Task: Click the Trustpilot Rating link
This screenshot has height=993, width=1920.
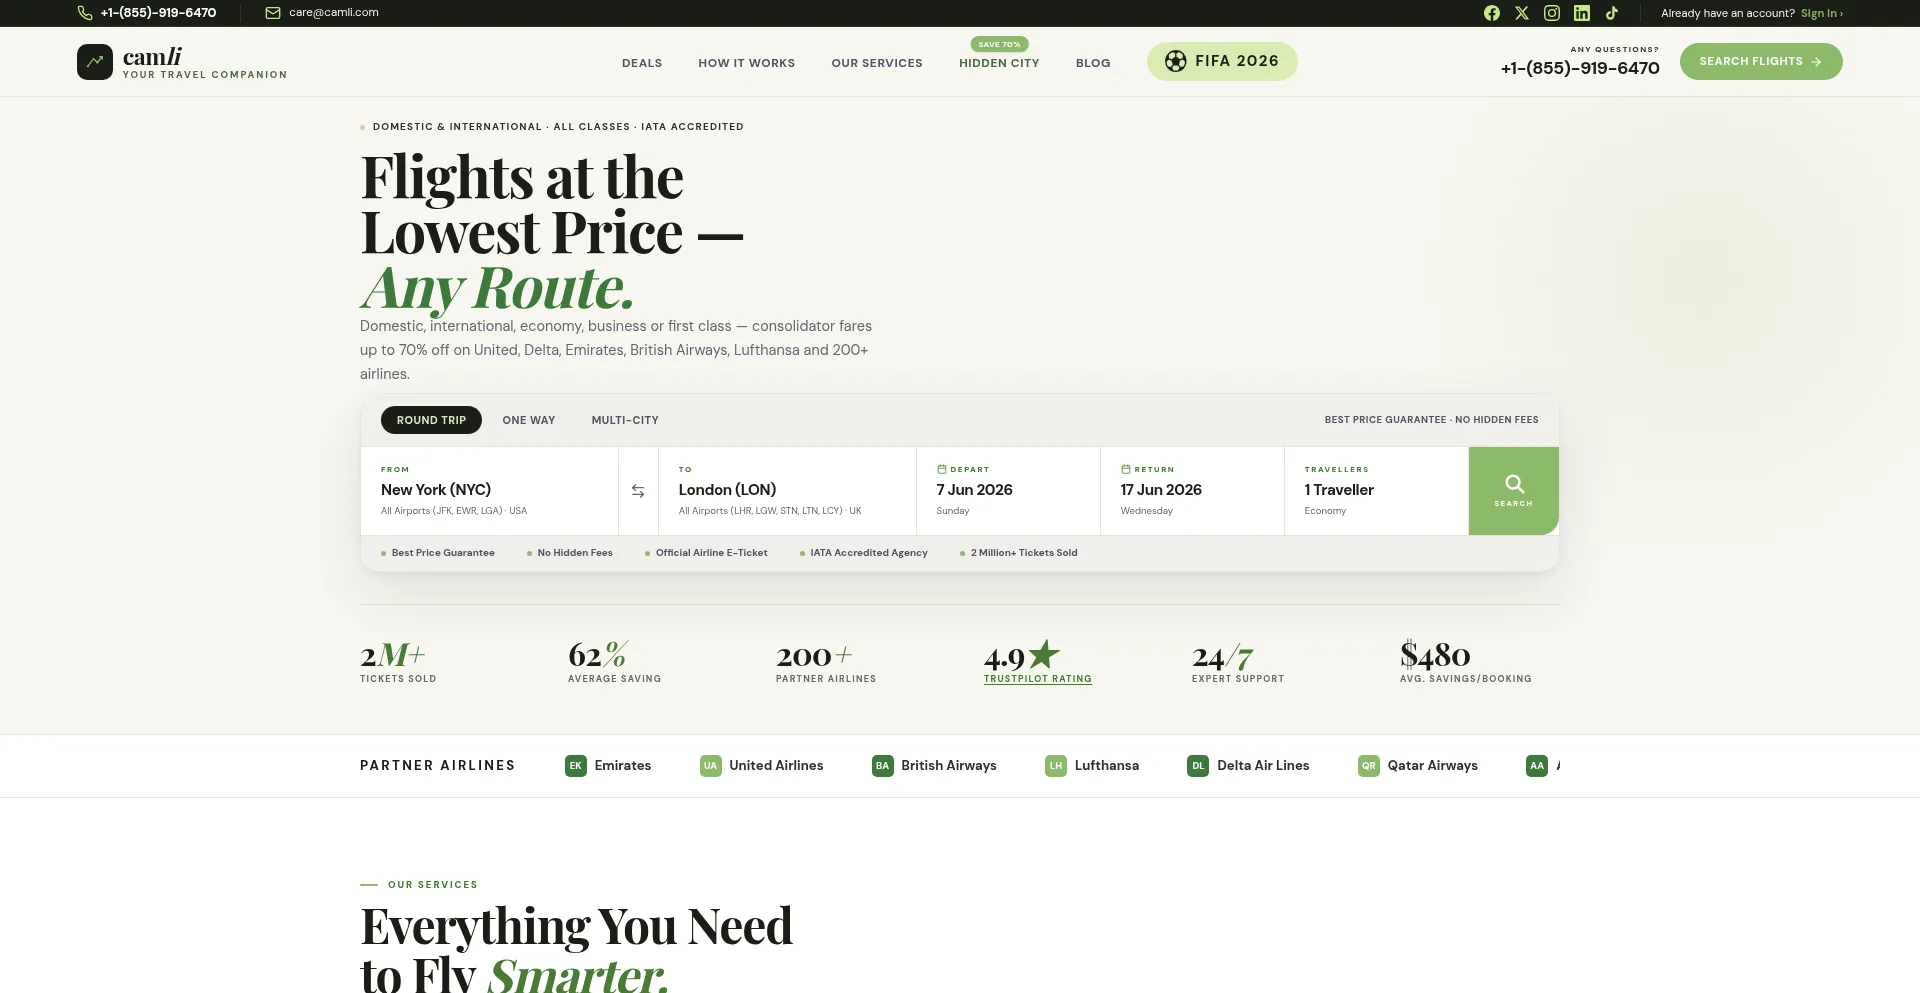Action: point(1038,679)
